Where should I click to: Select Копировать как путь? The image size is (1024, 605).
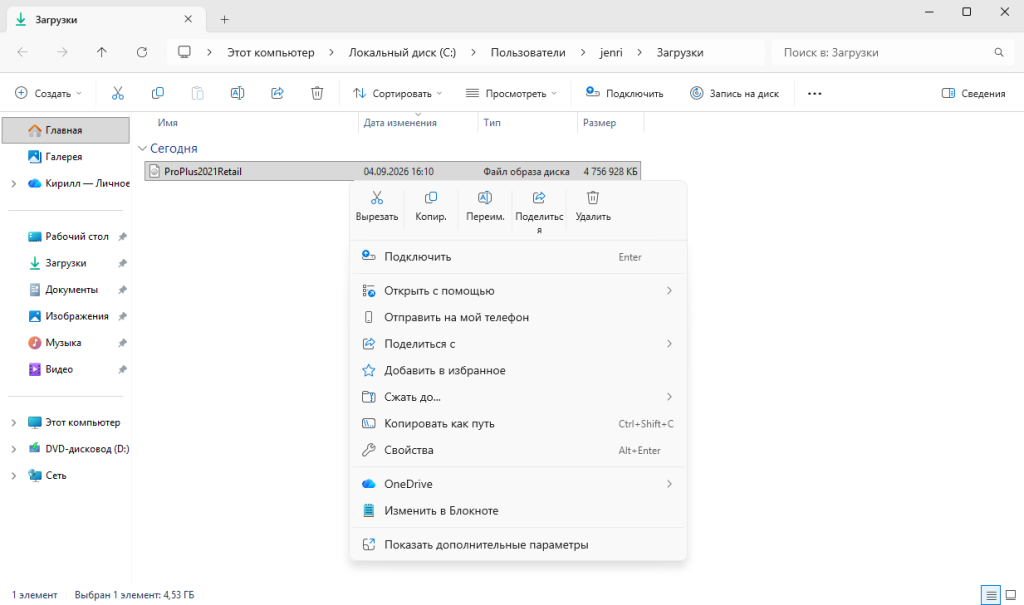pos(518,423)
